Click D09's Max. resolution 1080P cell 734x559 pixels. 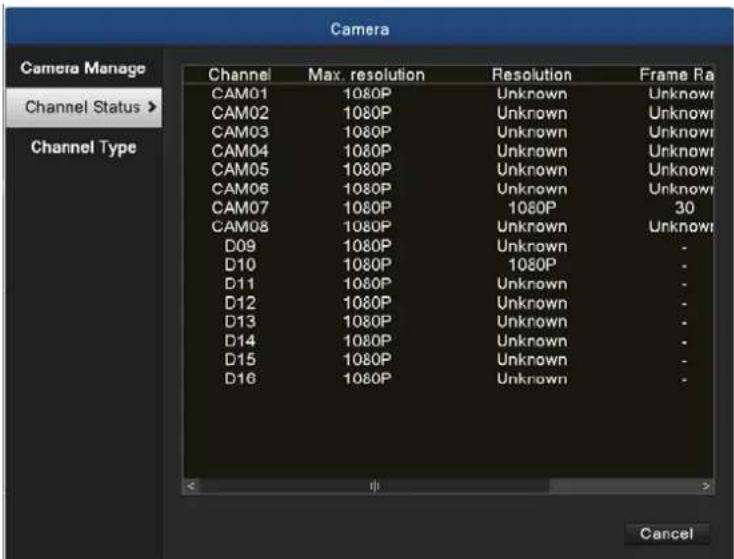coord(367,246)
